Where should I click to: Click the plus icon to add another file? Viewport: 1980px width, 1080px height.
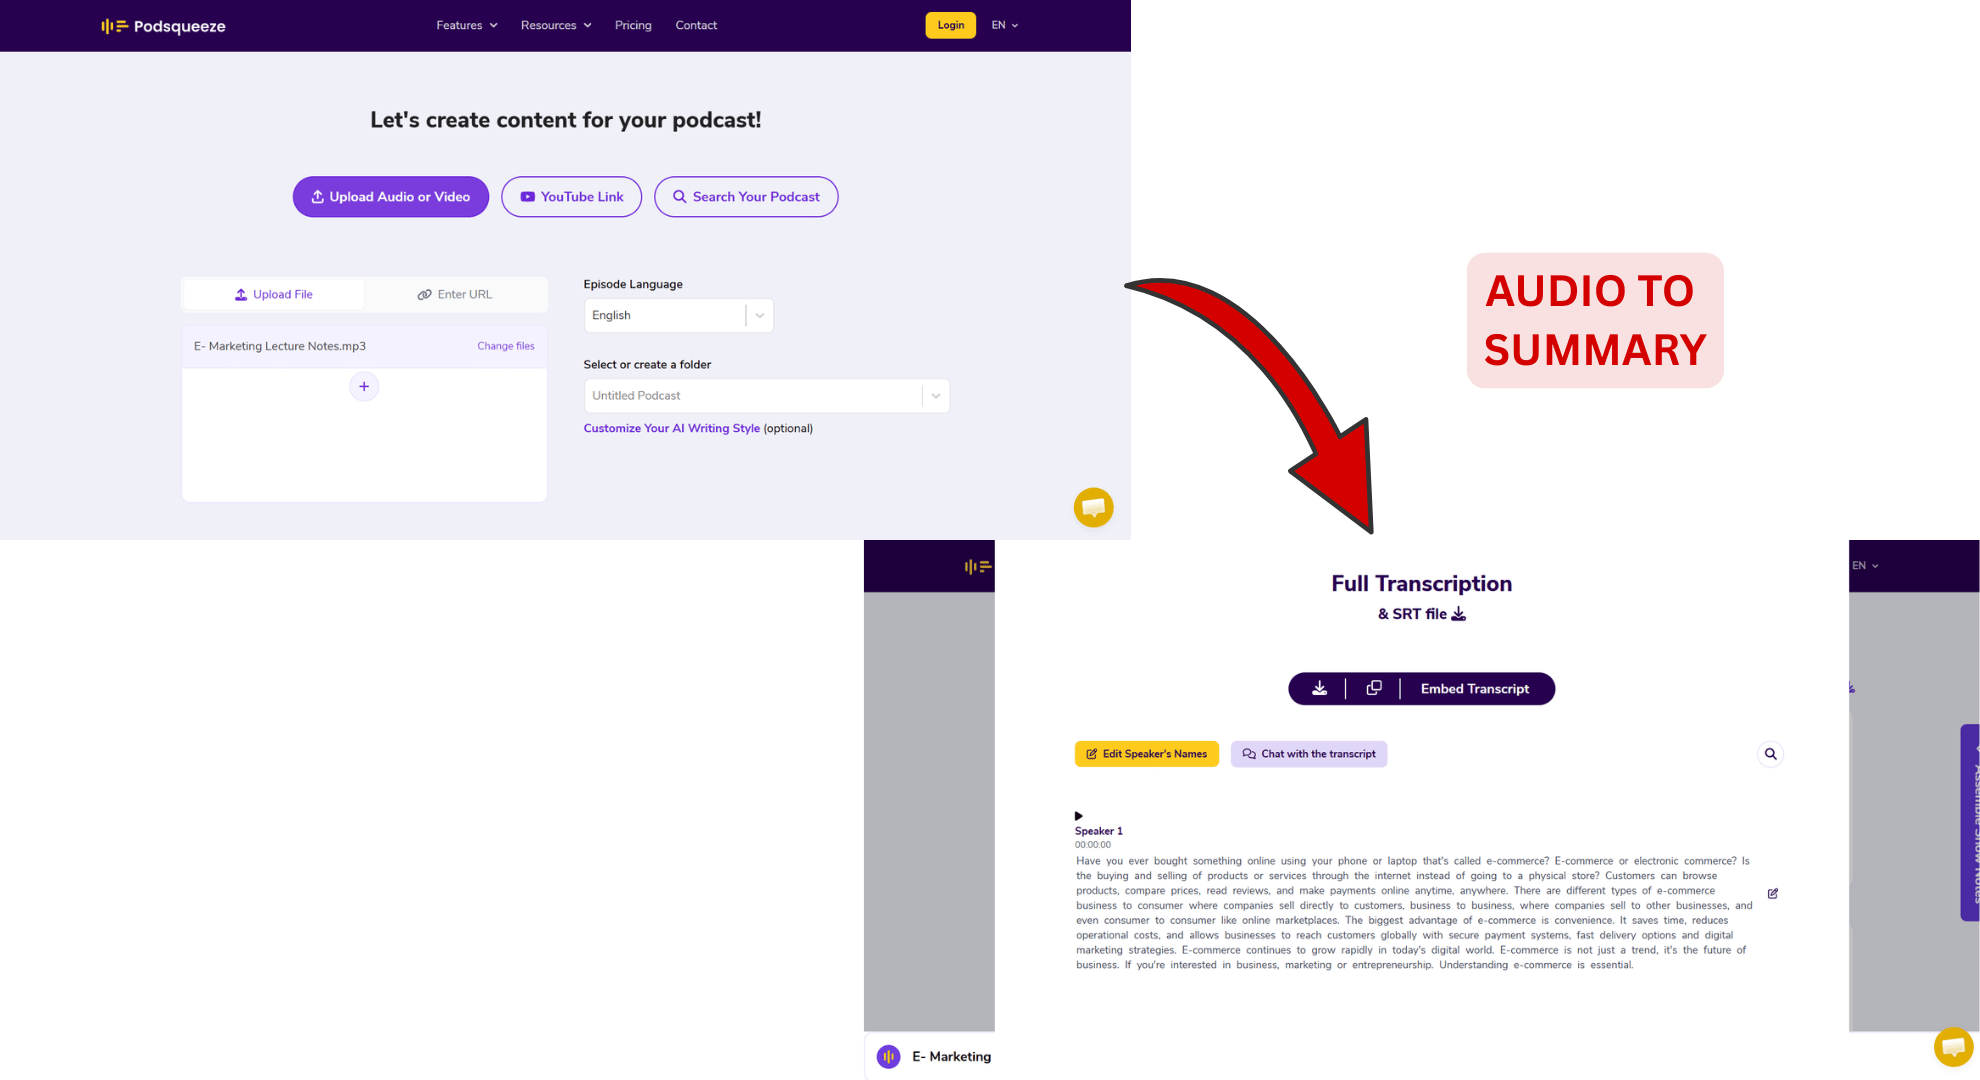(x=364, y=386)
